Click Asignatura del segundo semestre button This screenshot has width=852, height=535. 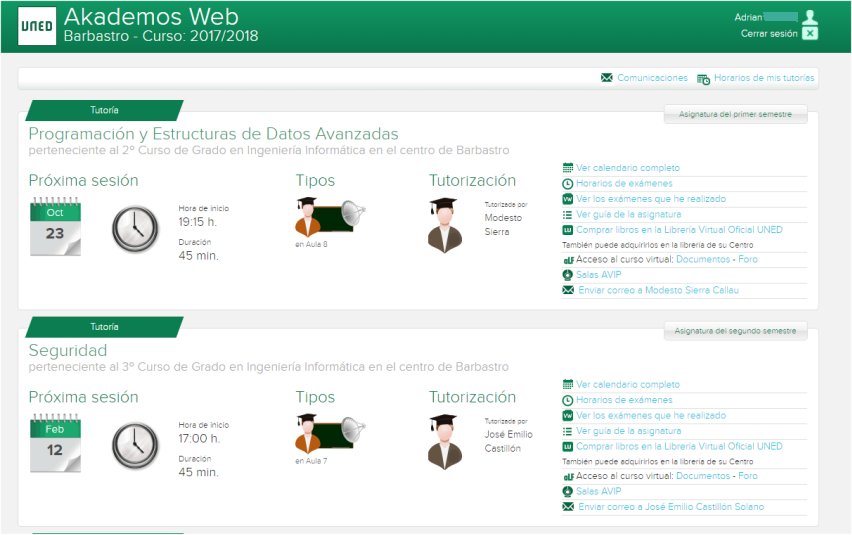click(x=735, y=331)
